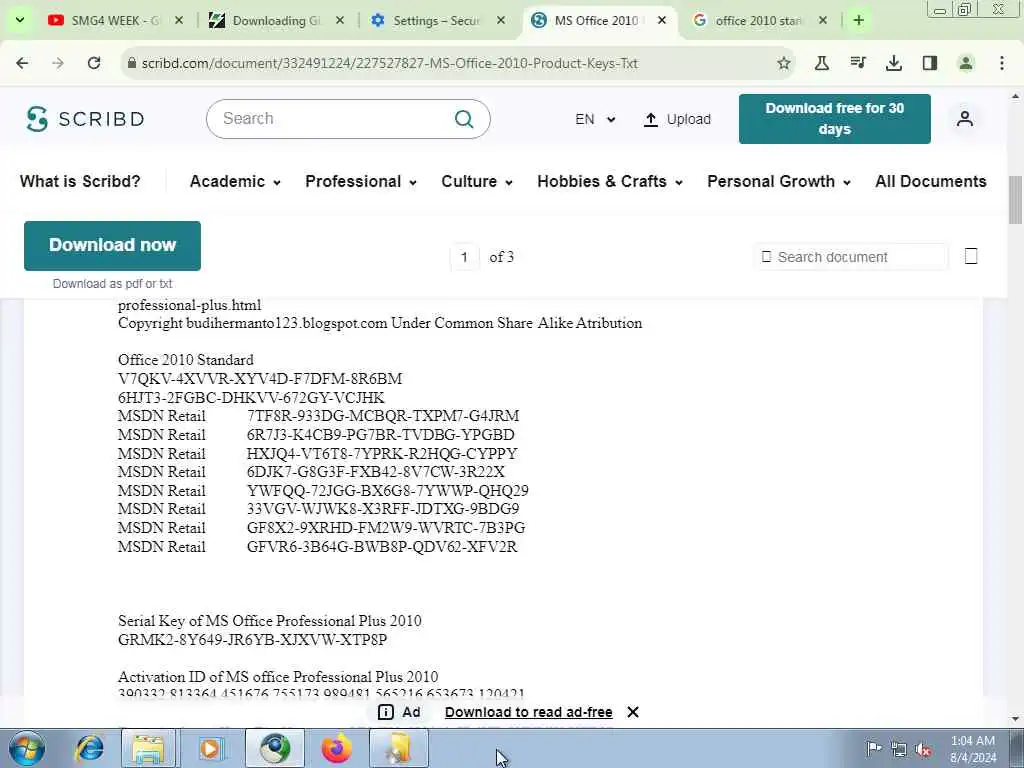
Task: Go back to previous page
Action: click(x=22, y=63)
